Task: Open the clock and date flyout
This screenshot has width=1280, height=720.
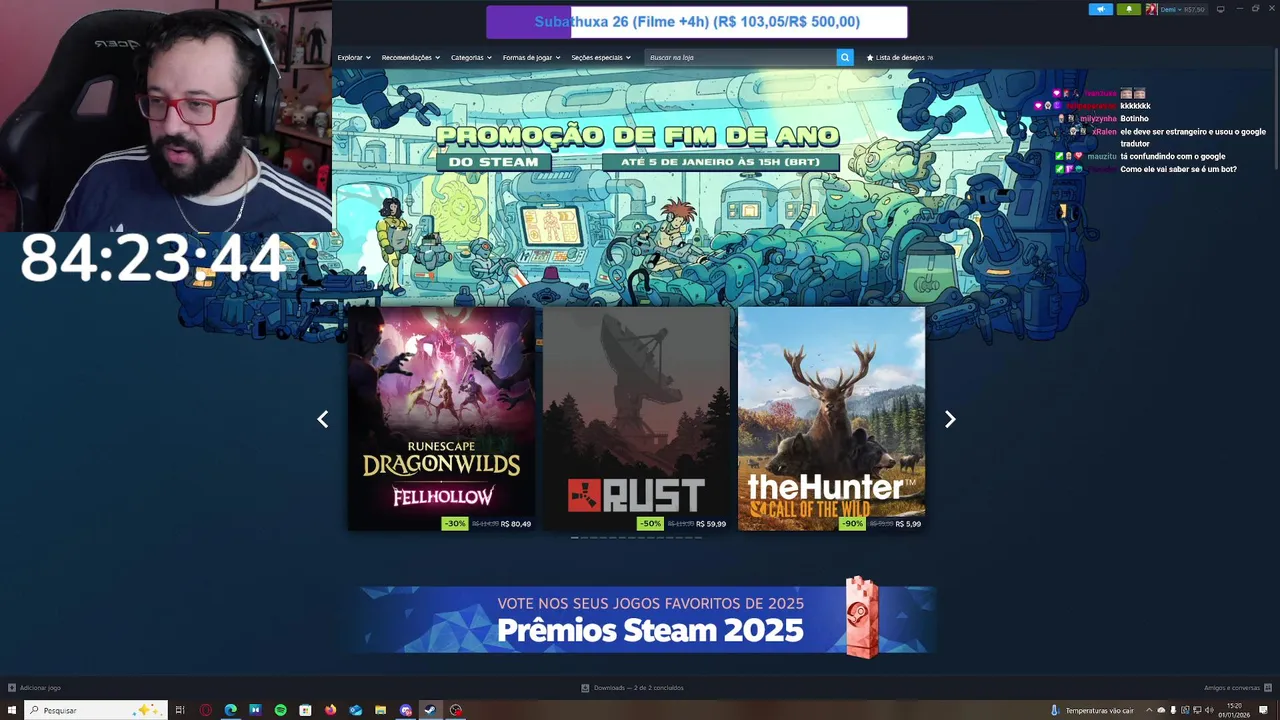Action: point(1234,710)
